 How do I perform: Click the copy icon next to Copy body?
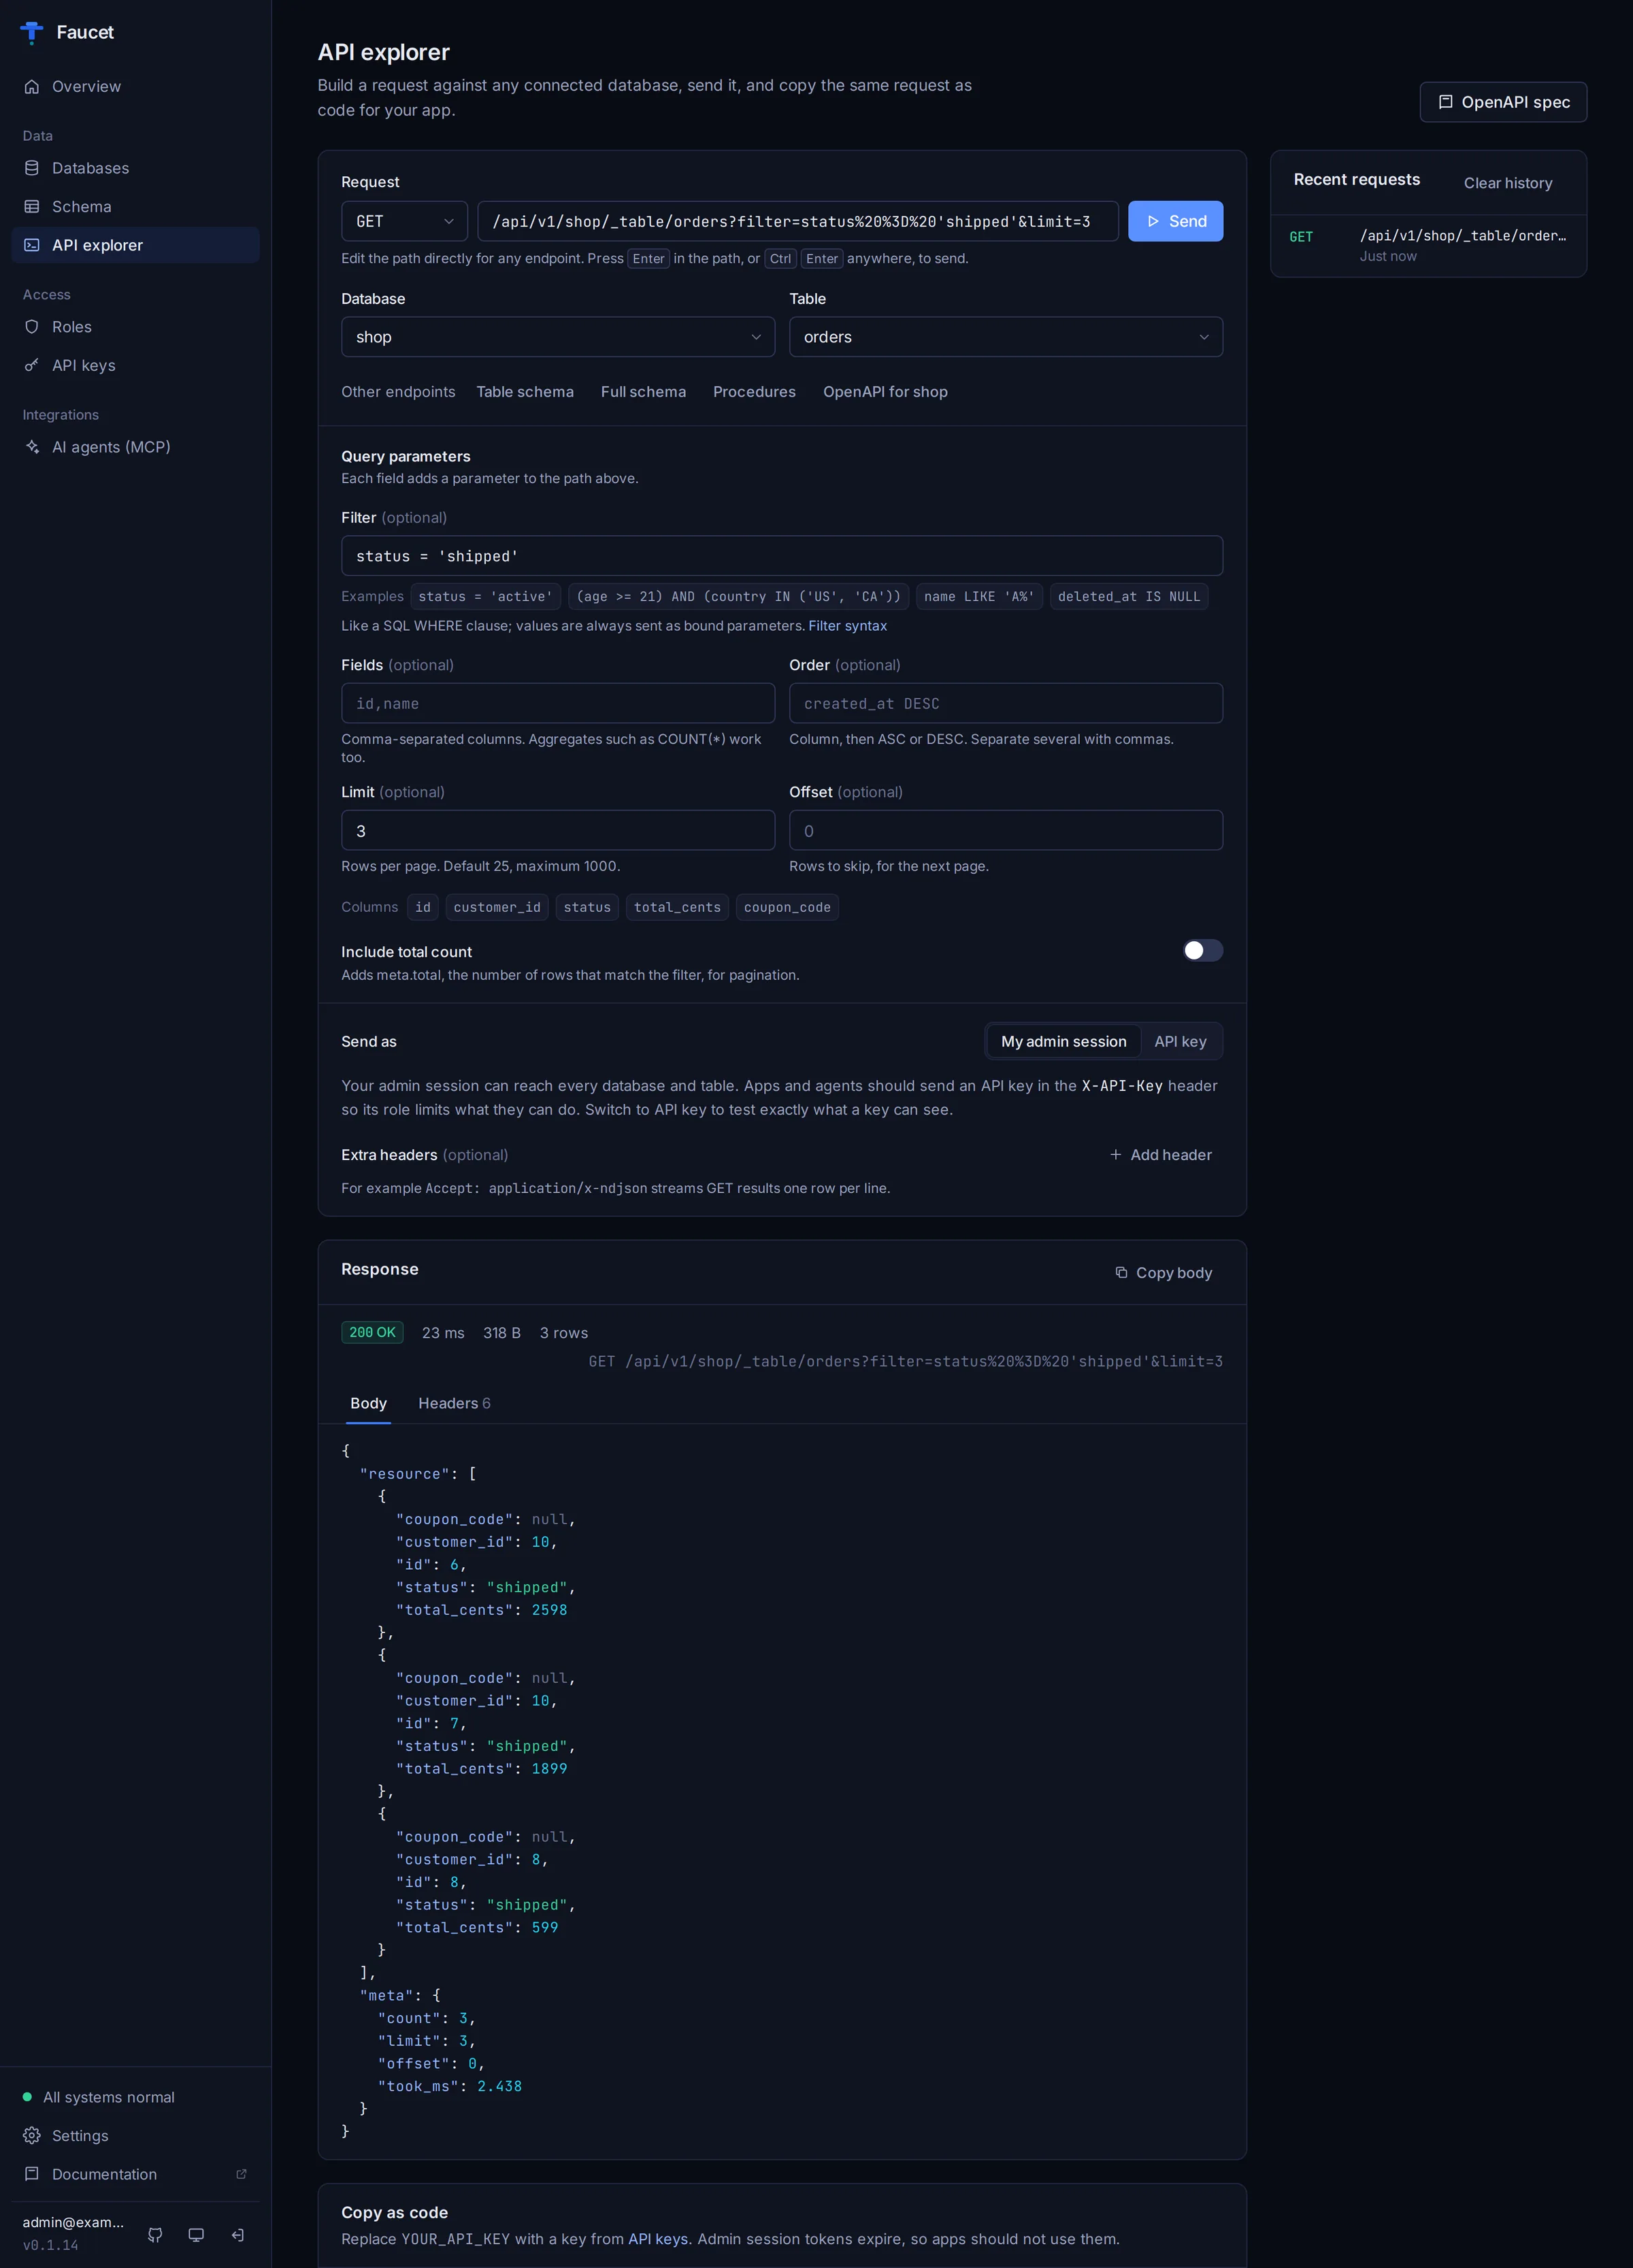coord(1121,1273)
